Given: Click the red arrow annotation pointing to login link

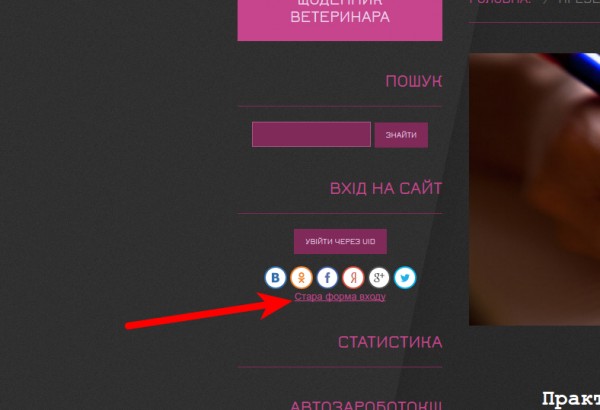Looking at the screenshot, I should [x=209, y=310].
